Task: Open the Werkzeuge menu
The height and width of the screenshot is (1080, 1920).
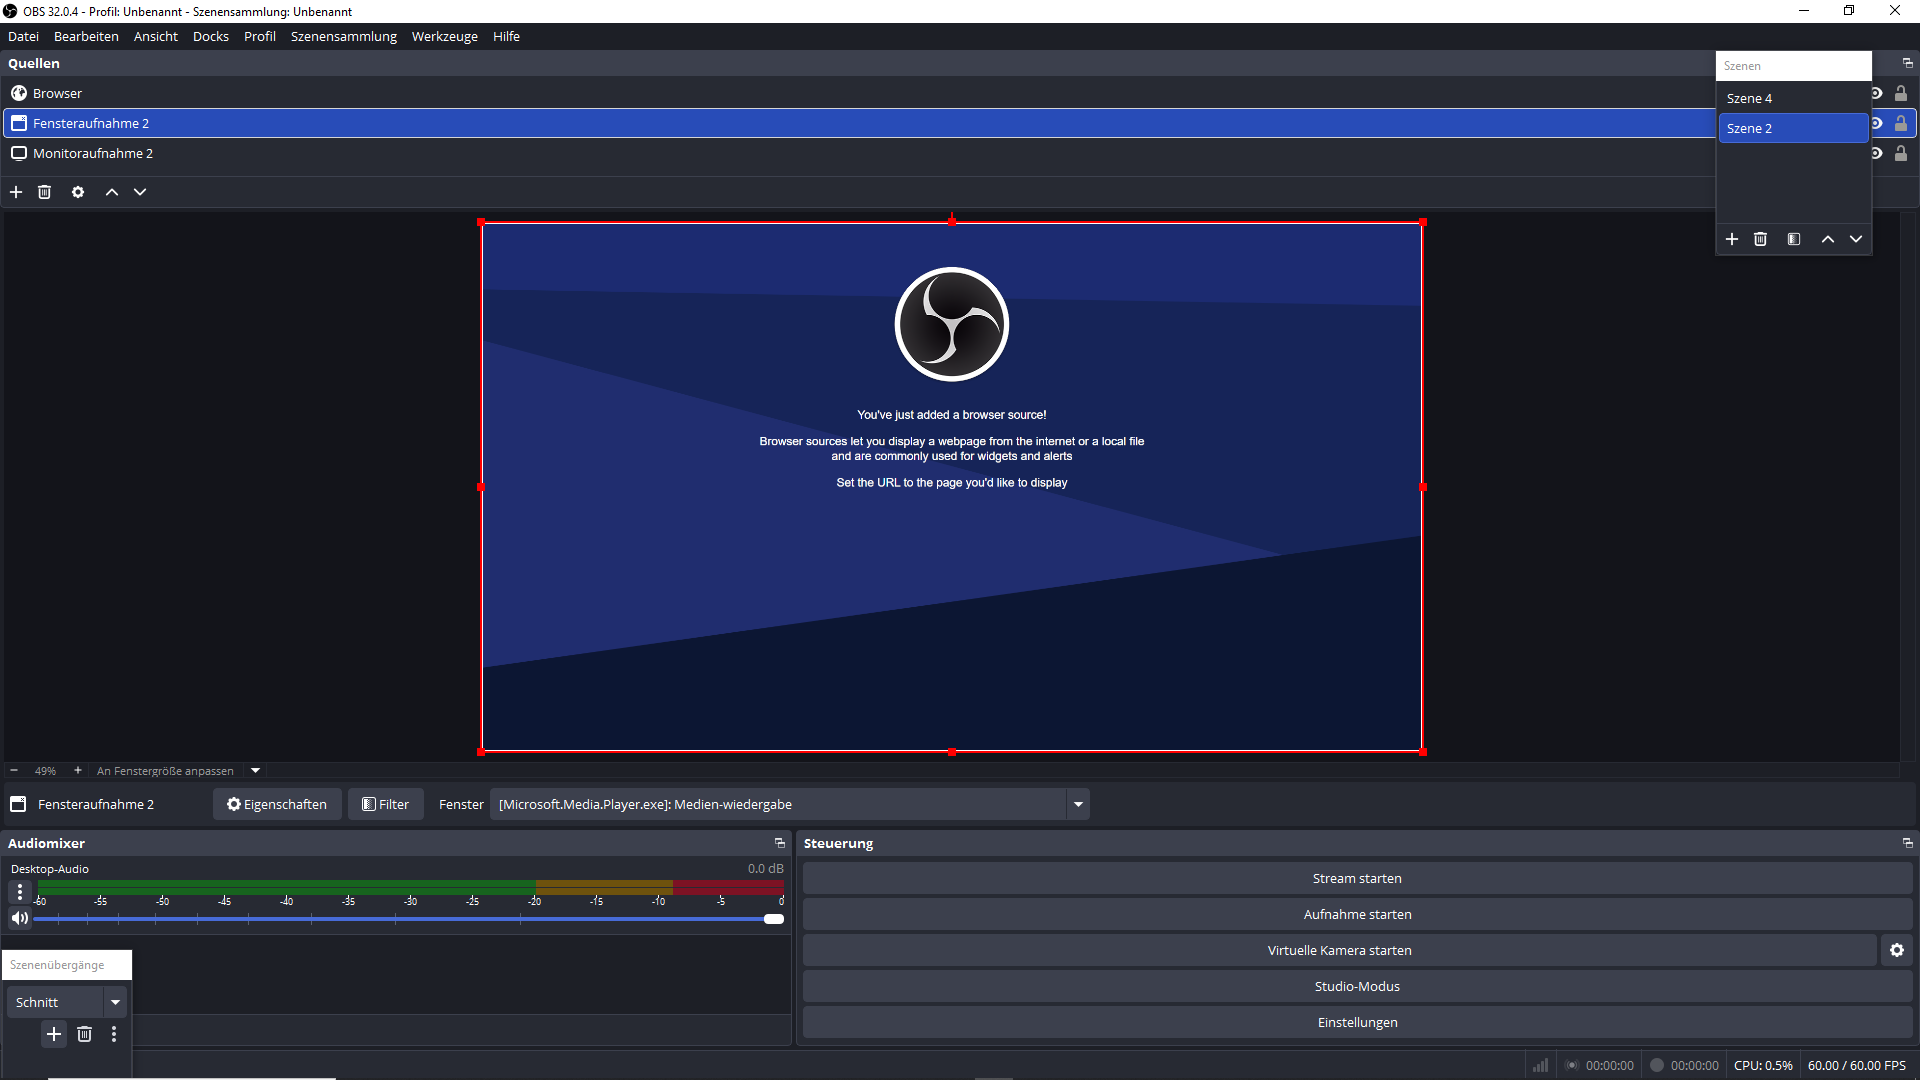Action: point(444,36)
